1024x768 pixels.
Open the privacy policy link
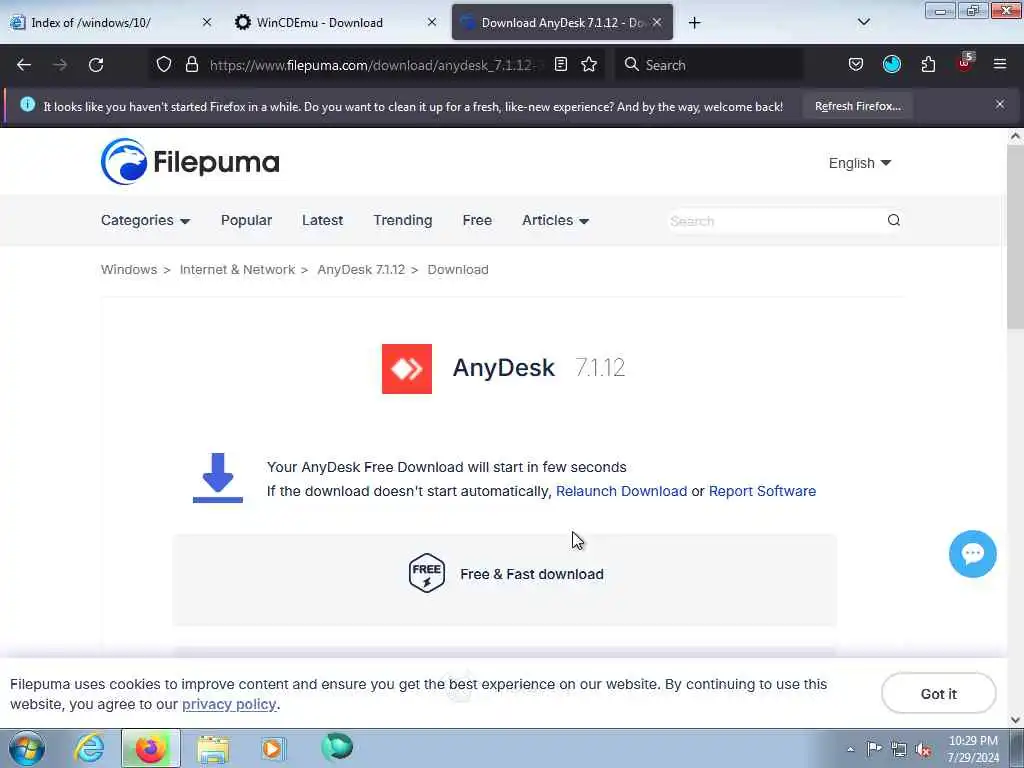click(x=229, y=704)
